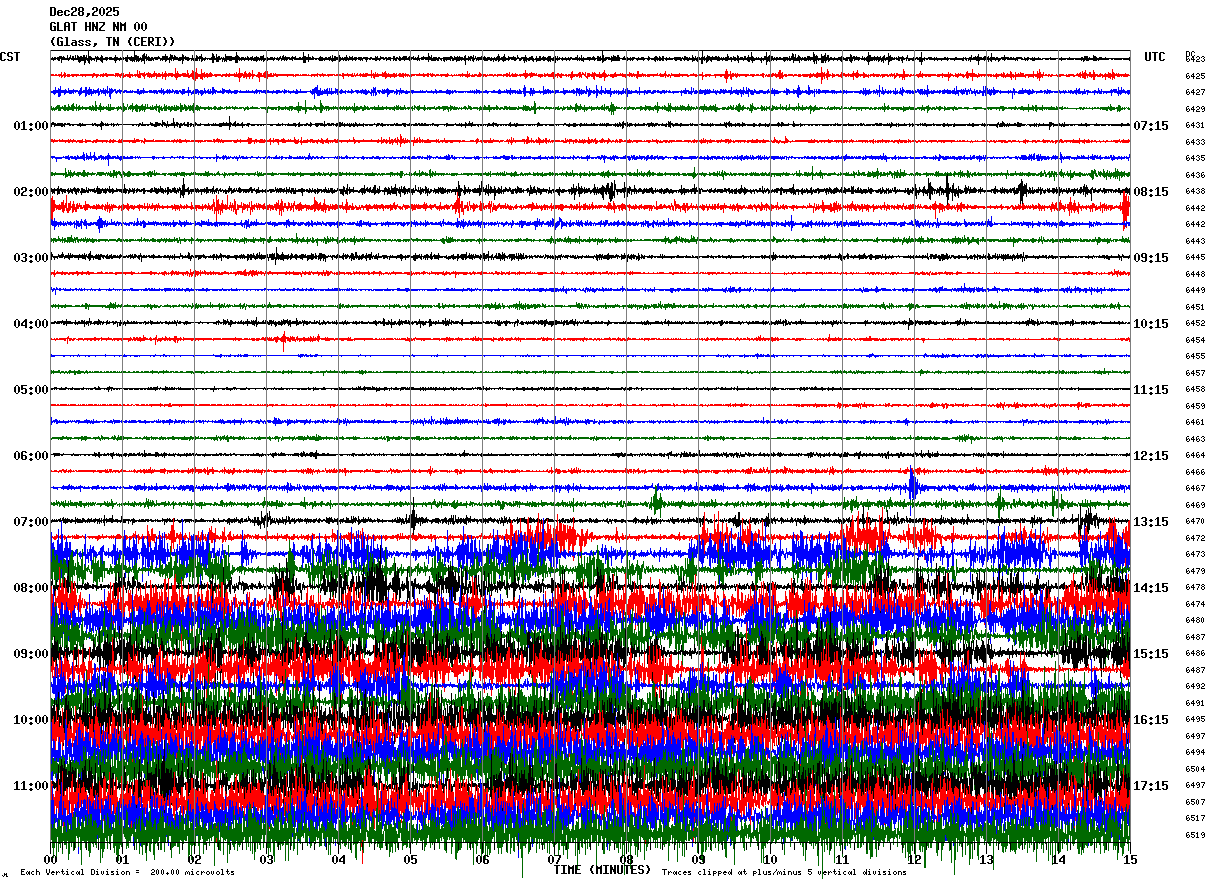Screen dimensions: 1210x886
Task: Click the DC offset value 6519
Action: tap(1195, 835)
